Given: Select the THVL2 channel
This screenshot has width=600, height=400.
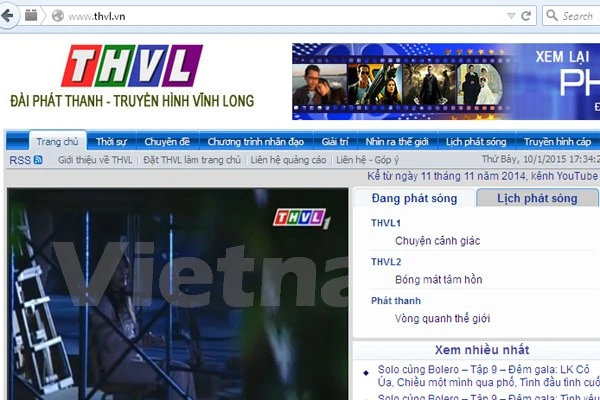Looking at the screenshot, I should pos(386,262).
